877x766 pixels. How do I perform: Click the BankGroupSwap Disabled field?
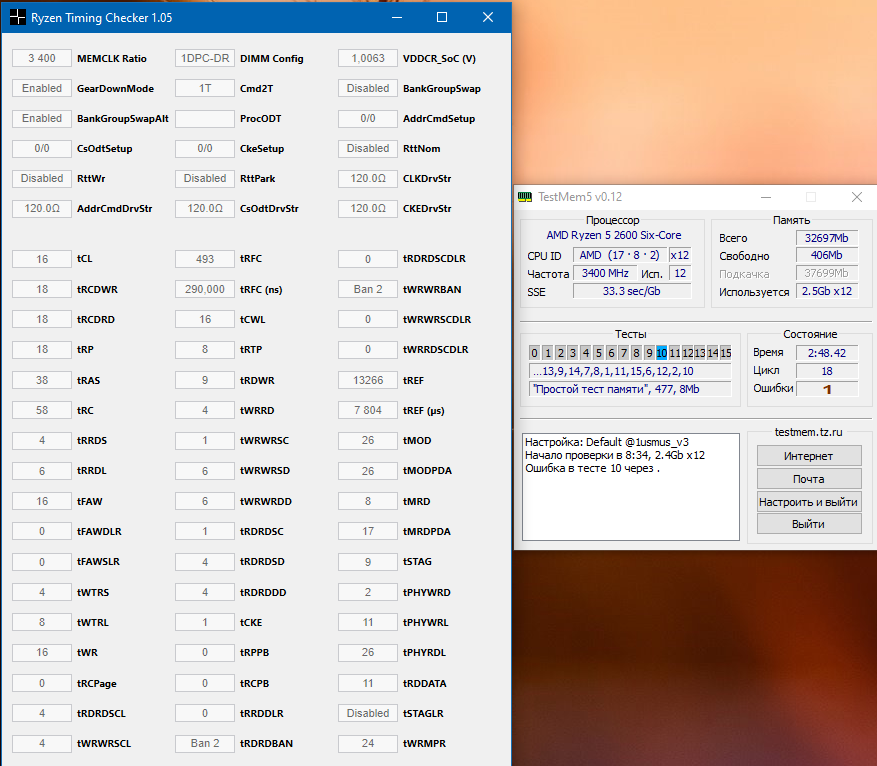tap(367, 88)
